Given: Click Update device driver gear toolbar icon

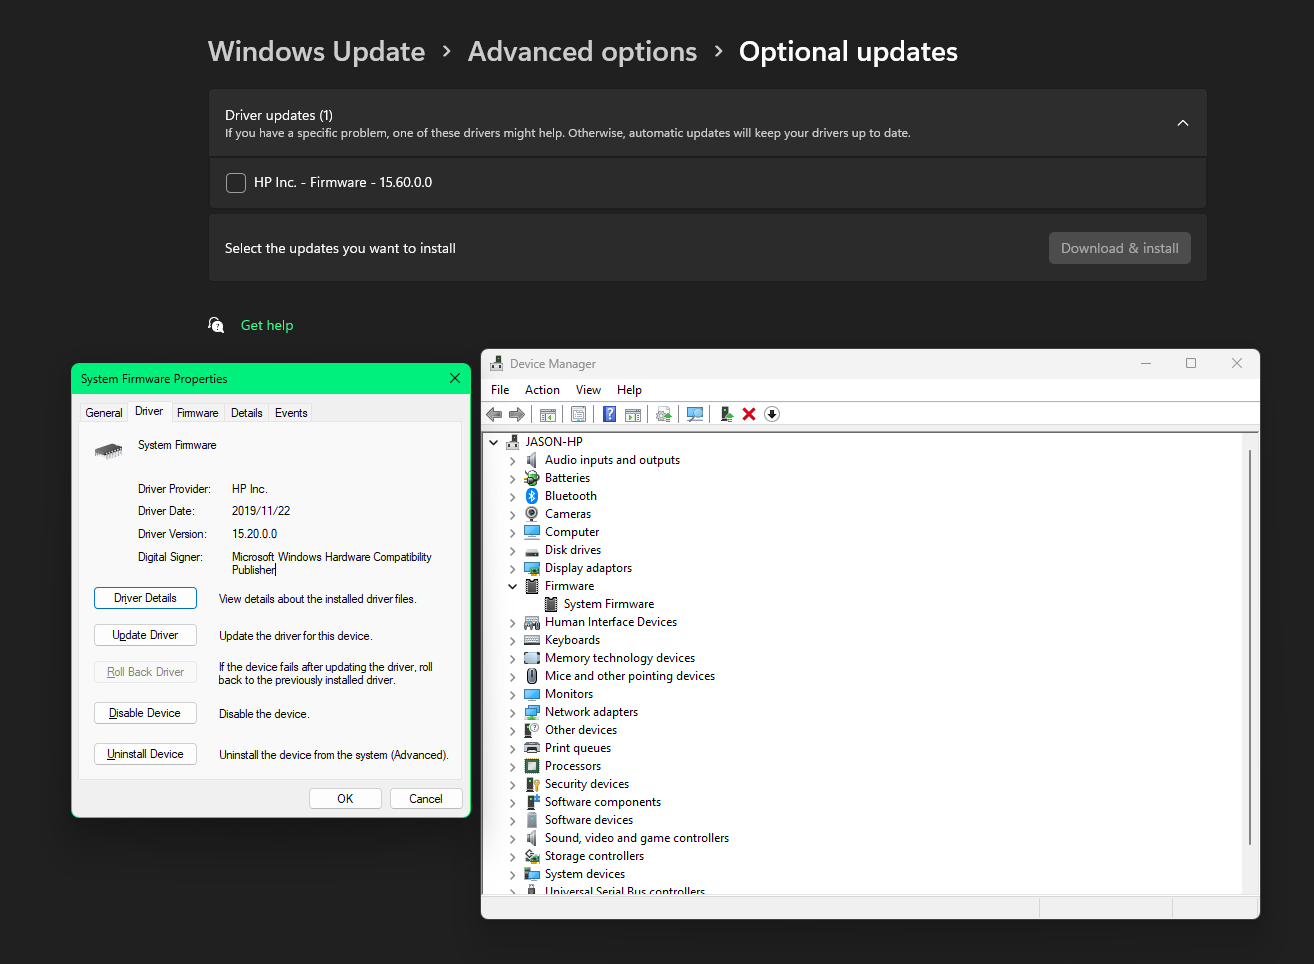Looking at the screenshot, I should pyautogui.click(x=663, y=414).
